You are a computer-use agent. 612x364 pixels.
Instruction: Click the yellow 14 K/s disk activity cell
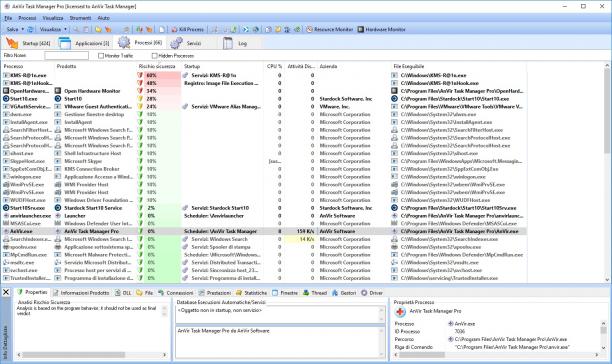click(300, 239)
